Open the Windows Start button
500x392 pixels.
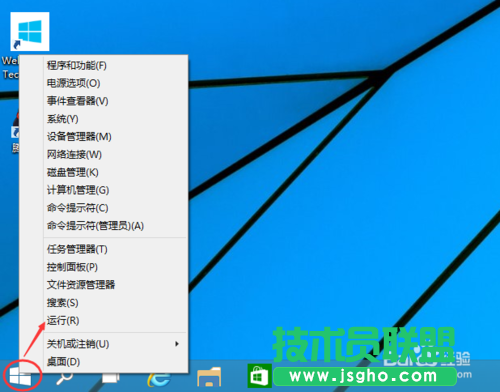[x=20, y=378]
